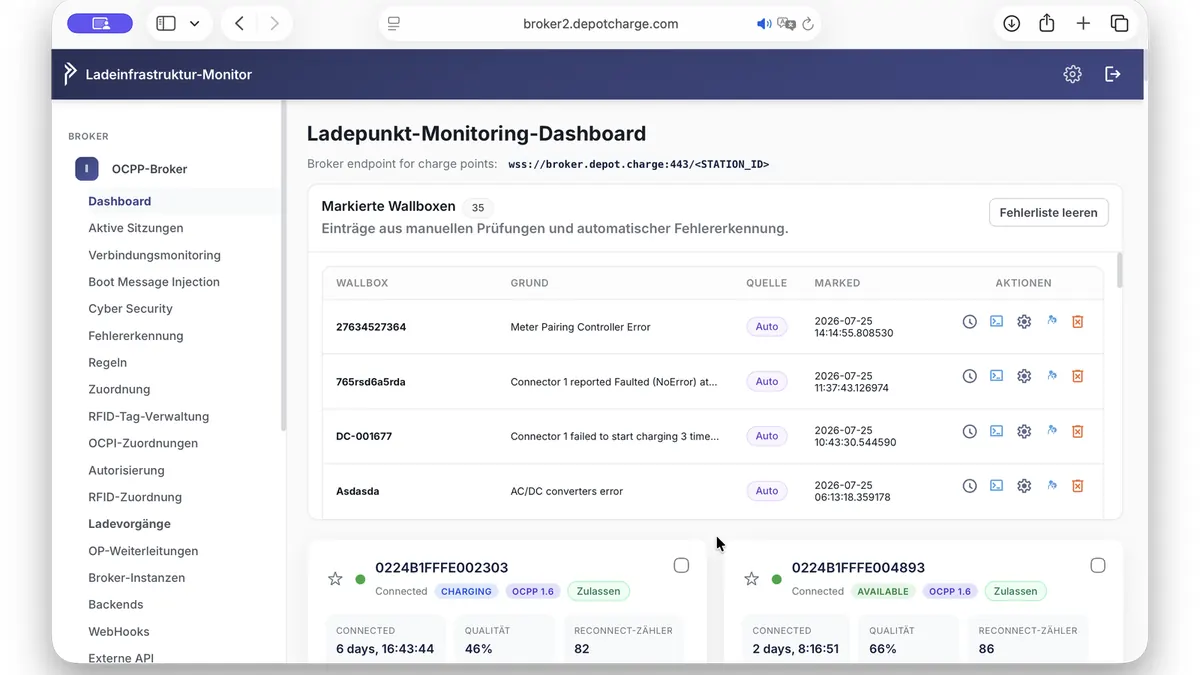Screen dimensions: 1200x675
Task: Open history clock for wallbox 27634527364
Action: point(969,322)
